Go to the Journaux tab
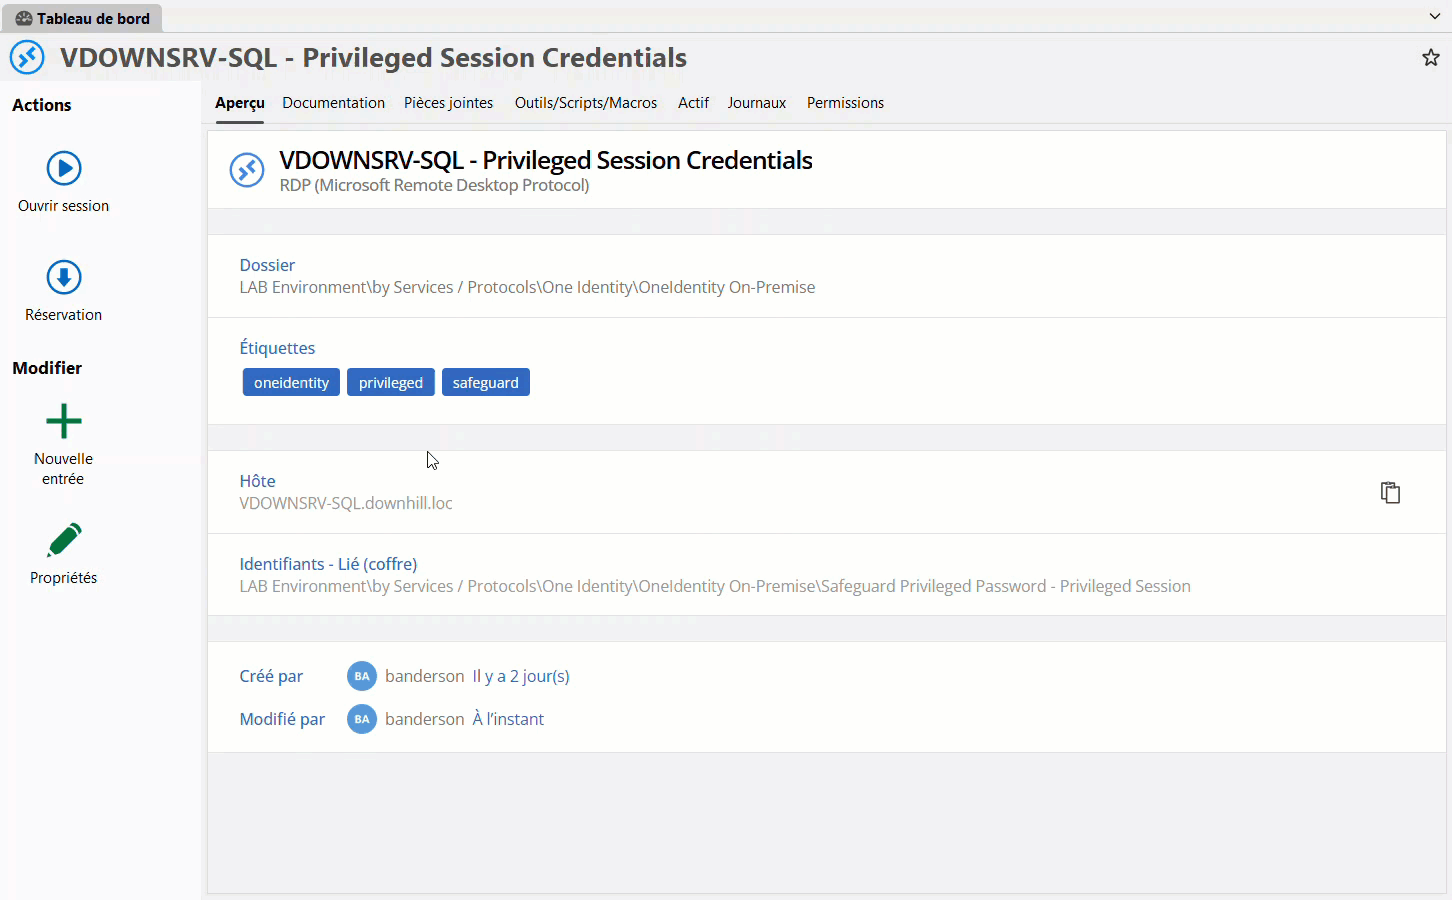Viewport: 1452px width, 900px height. (x=756, y=103)
